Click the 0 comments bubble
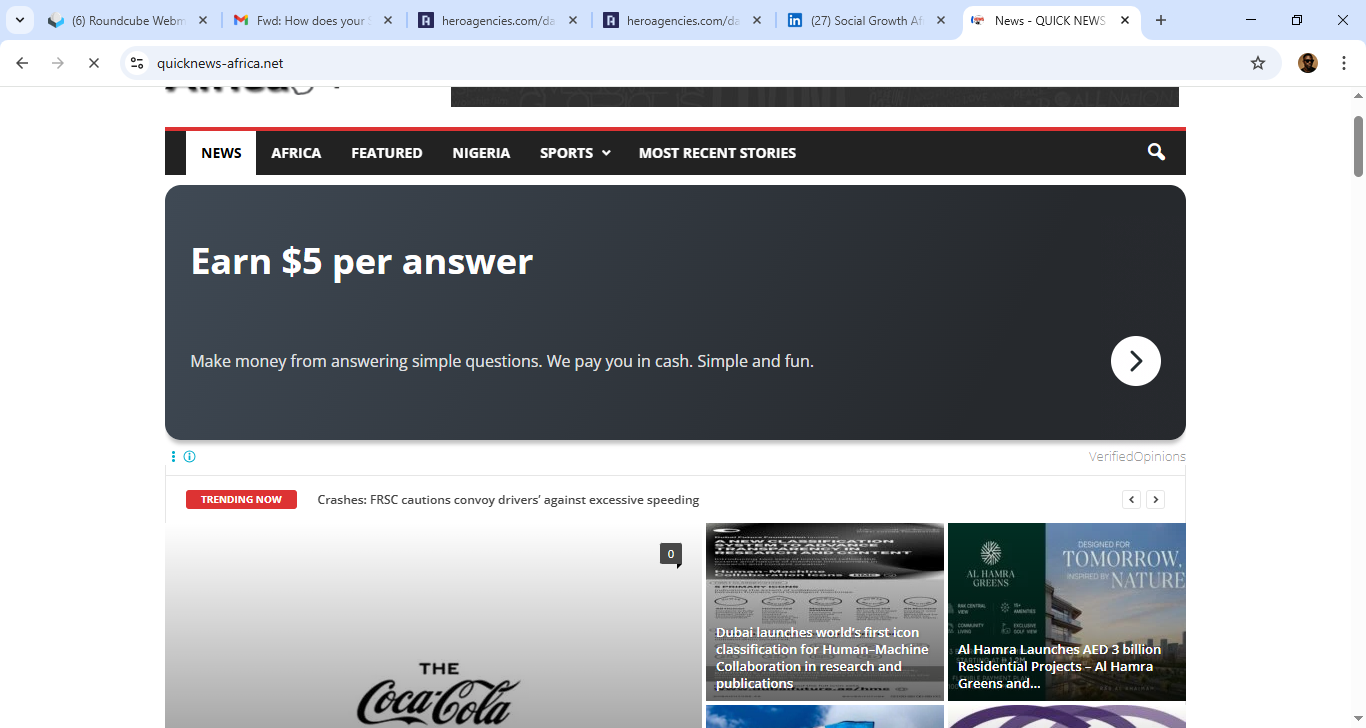The height and width of the screenshot is (728, 1366). pyautogui.click(x=670, y=554)
